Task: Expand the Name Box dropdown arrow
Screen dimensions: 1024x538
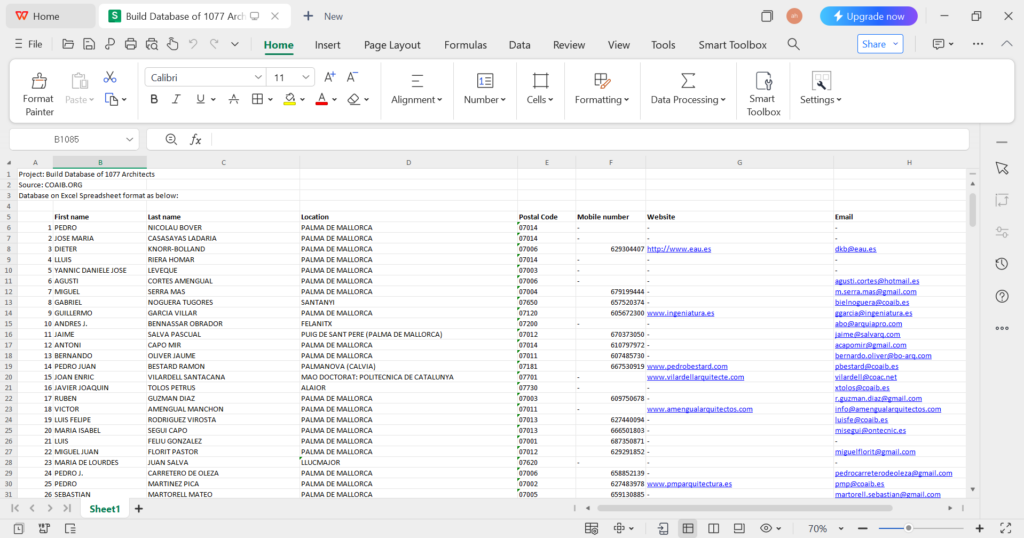Action: click(x=129, y=140)
